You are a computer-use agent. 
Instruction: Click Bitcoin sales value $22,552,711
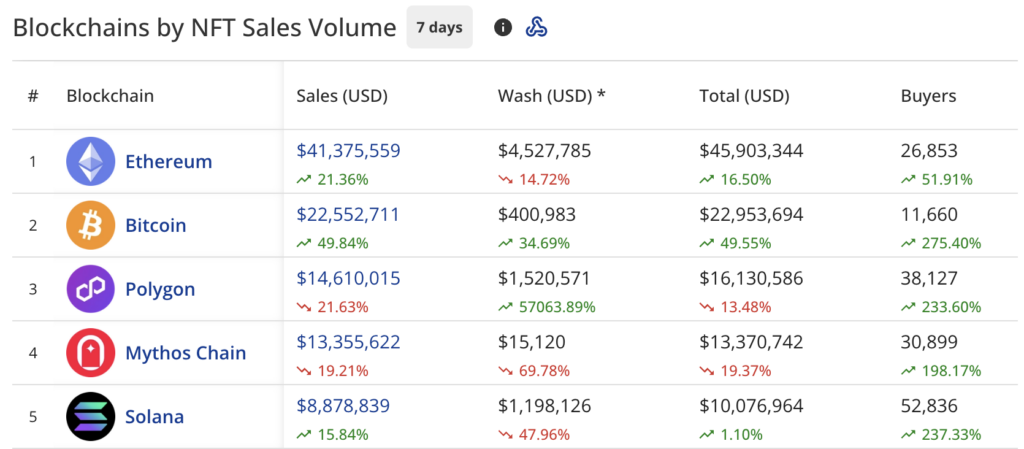pos(348,215)
